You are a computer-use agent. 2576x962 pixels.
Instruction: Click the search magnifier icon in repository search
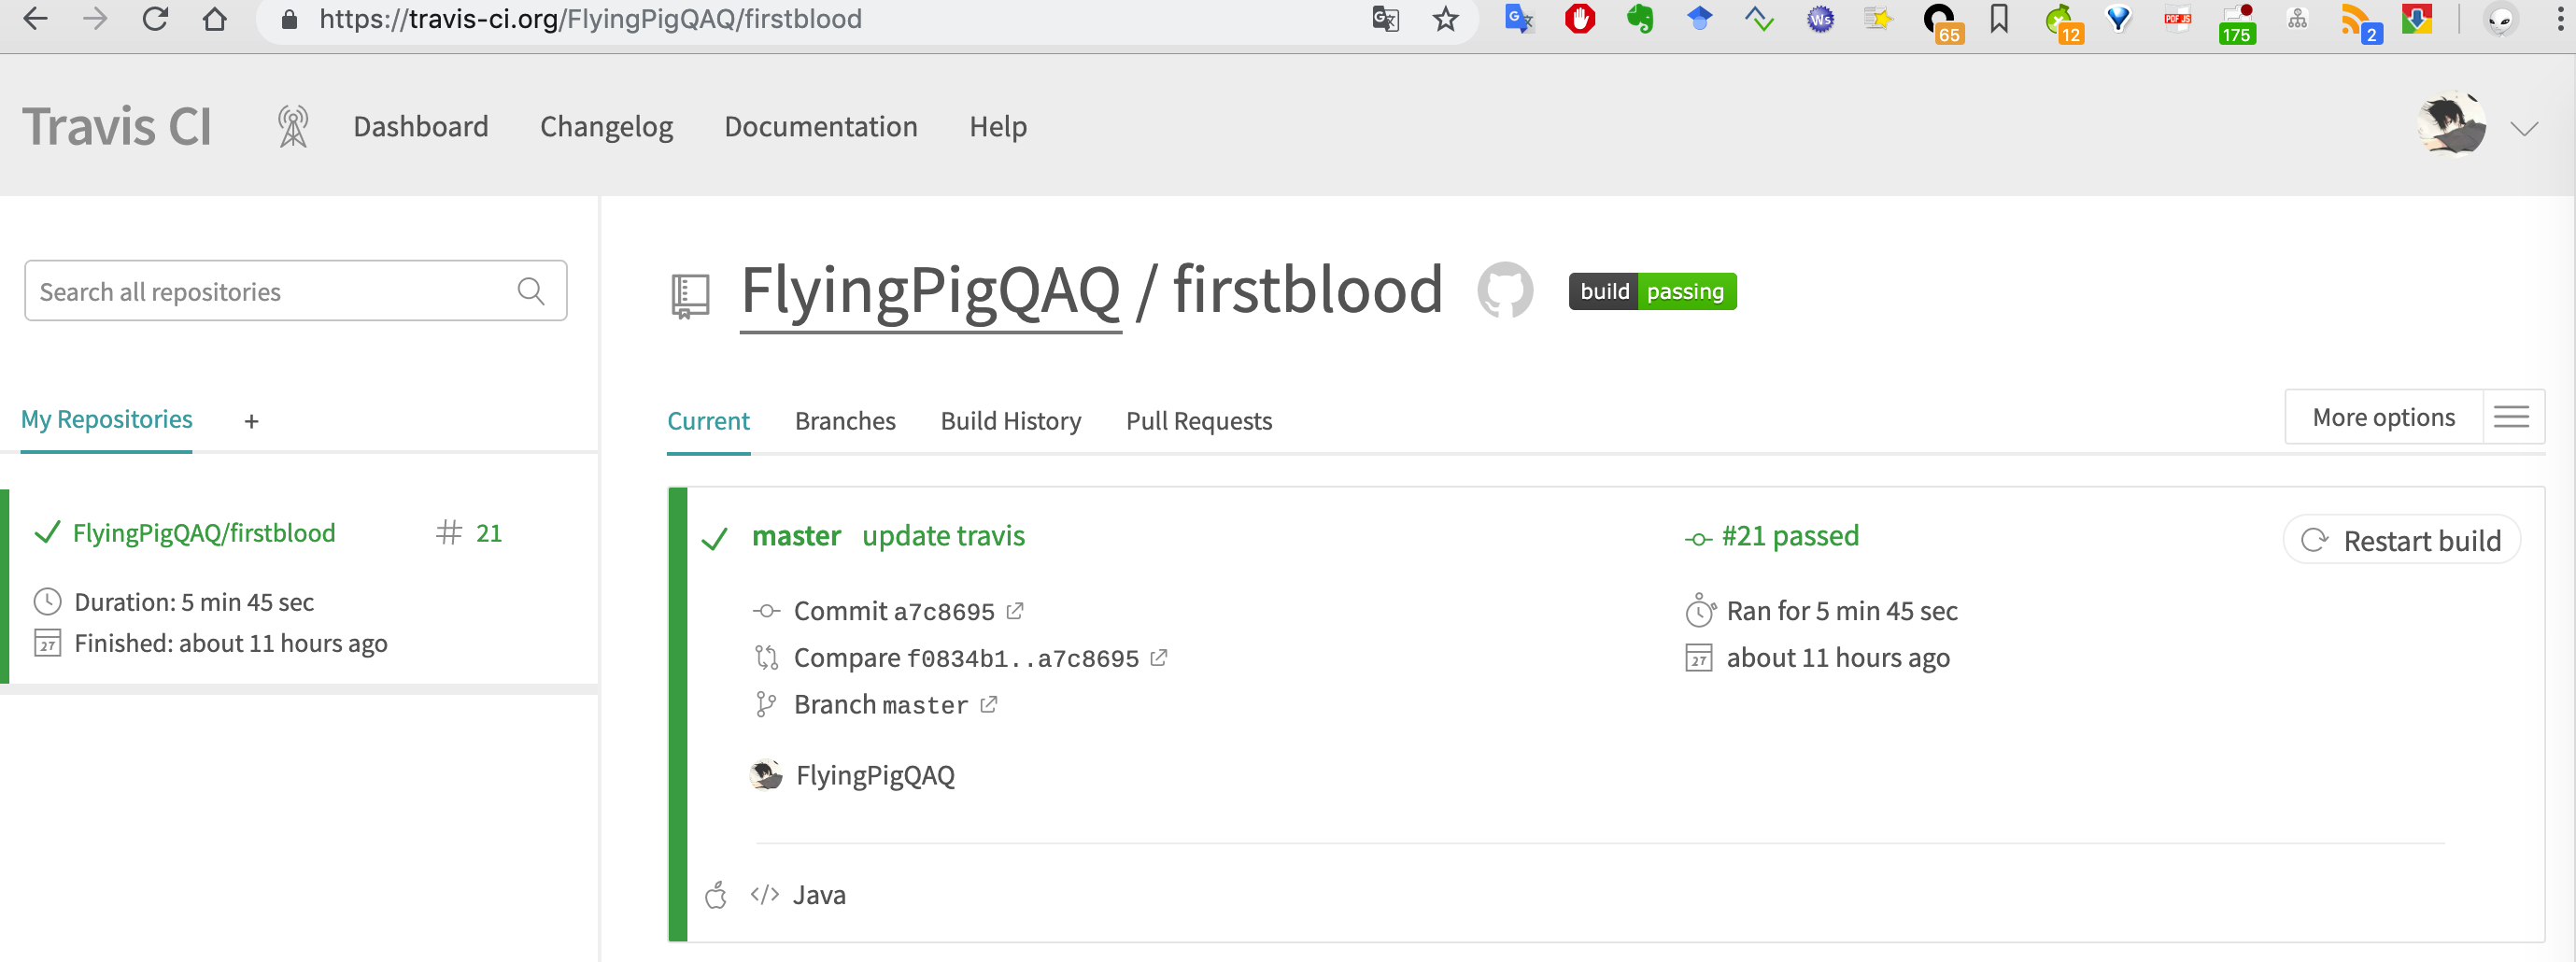click(531, 291)
